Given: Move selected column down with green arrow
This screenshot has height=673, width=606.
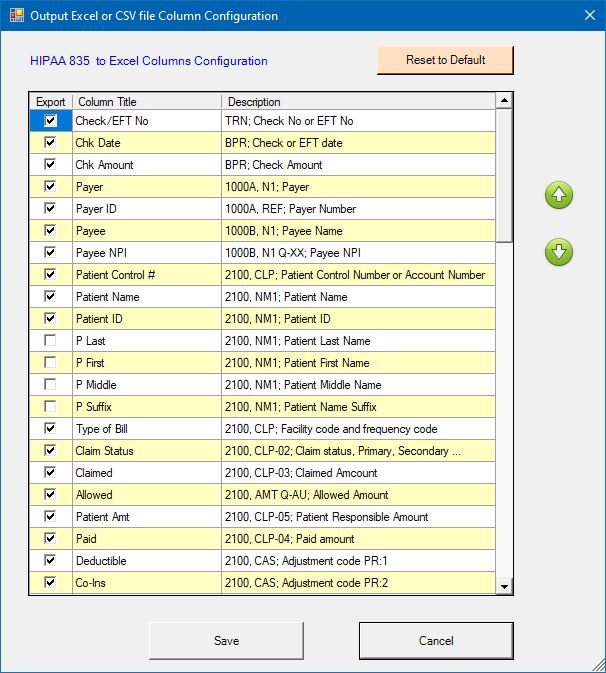Looking at the screenshot, I should click(559, 252).
